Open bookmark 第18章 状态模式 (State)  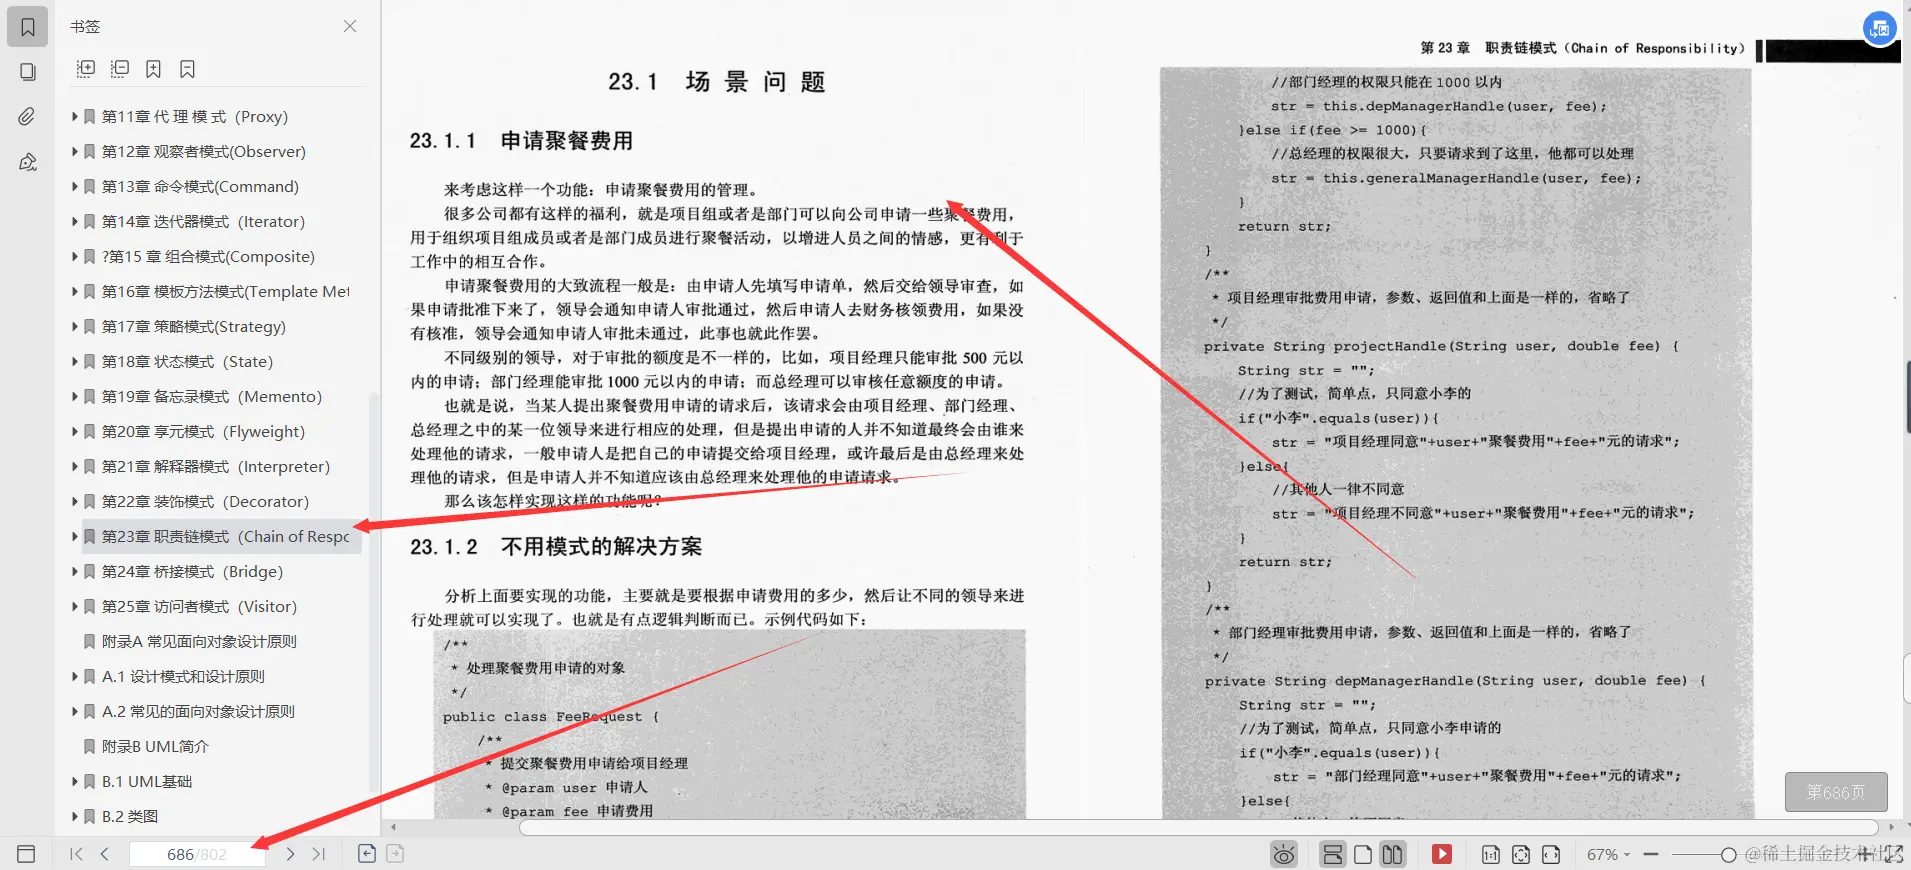(x=187, y=361)
